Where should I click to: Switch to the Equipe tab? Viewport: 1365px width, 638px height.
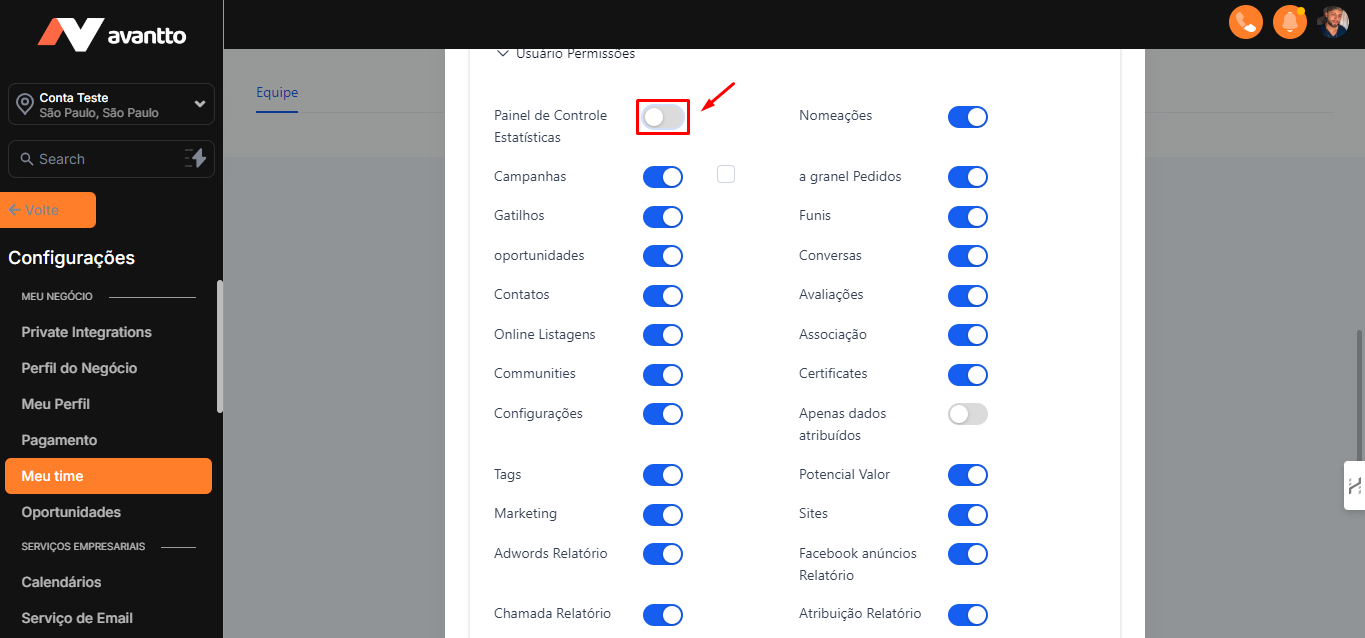[x=277, y=92]
